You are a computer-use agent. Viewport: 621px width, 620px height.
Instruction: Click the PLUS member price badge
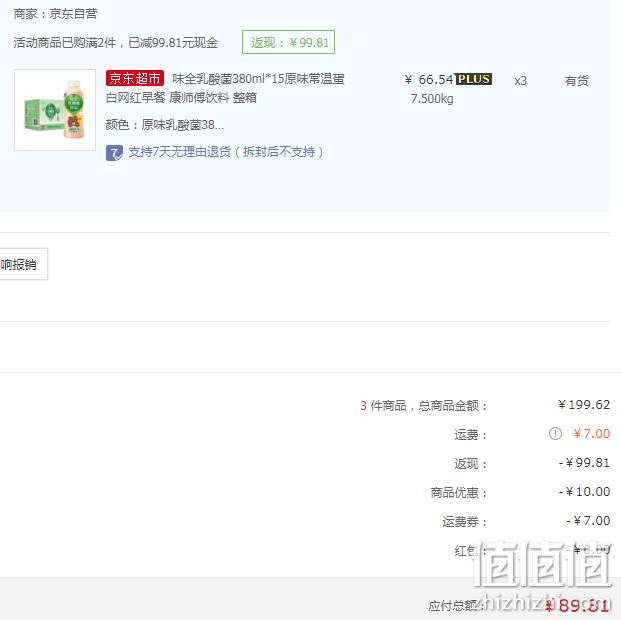click(x=473, y=79)
